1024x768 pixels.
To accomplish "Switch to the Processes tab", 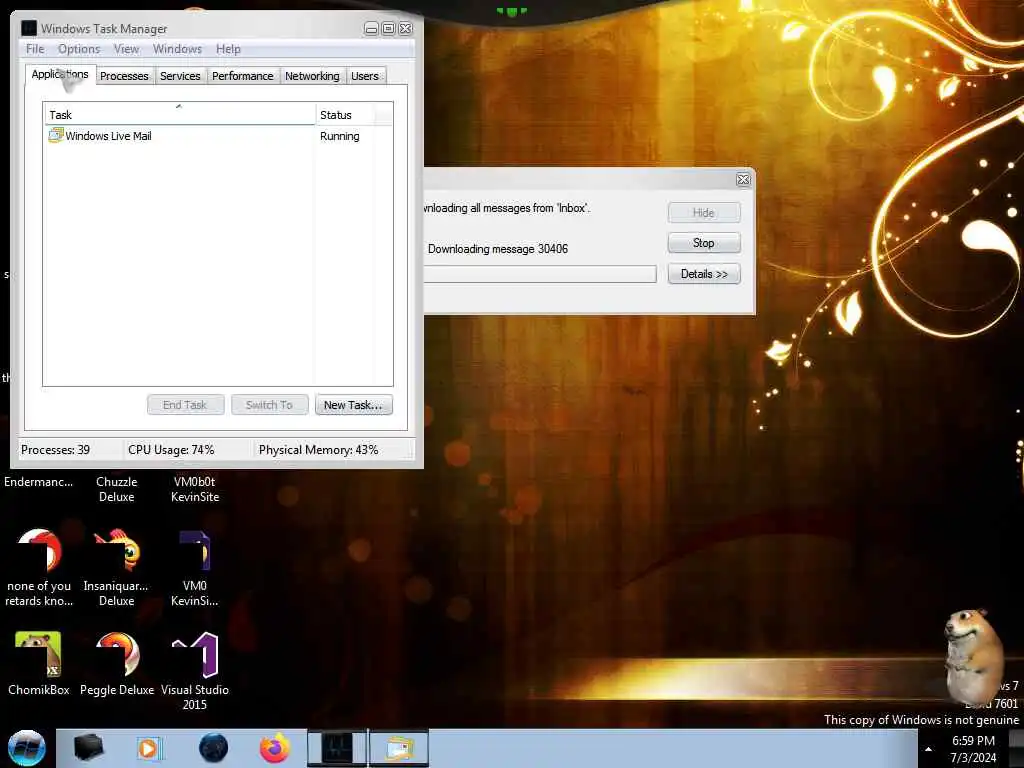I will (124, 76).
